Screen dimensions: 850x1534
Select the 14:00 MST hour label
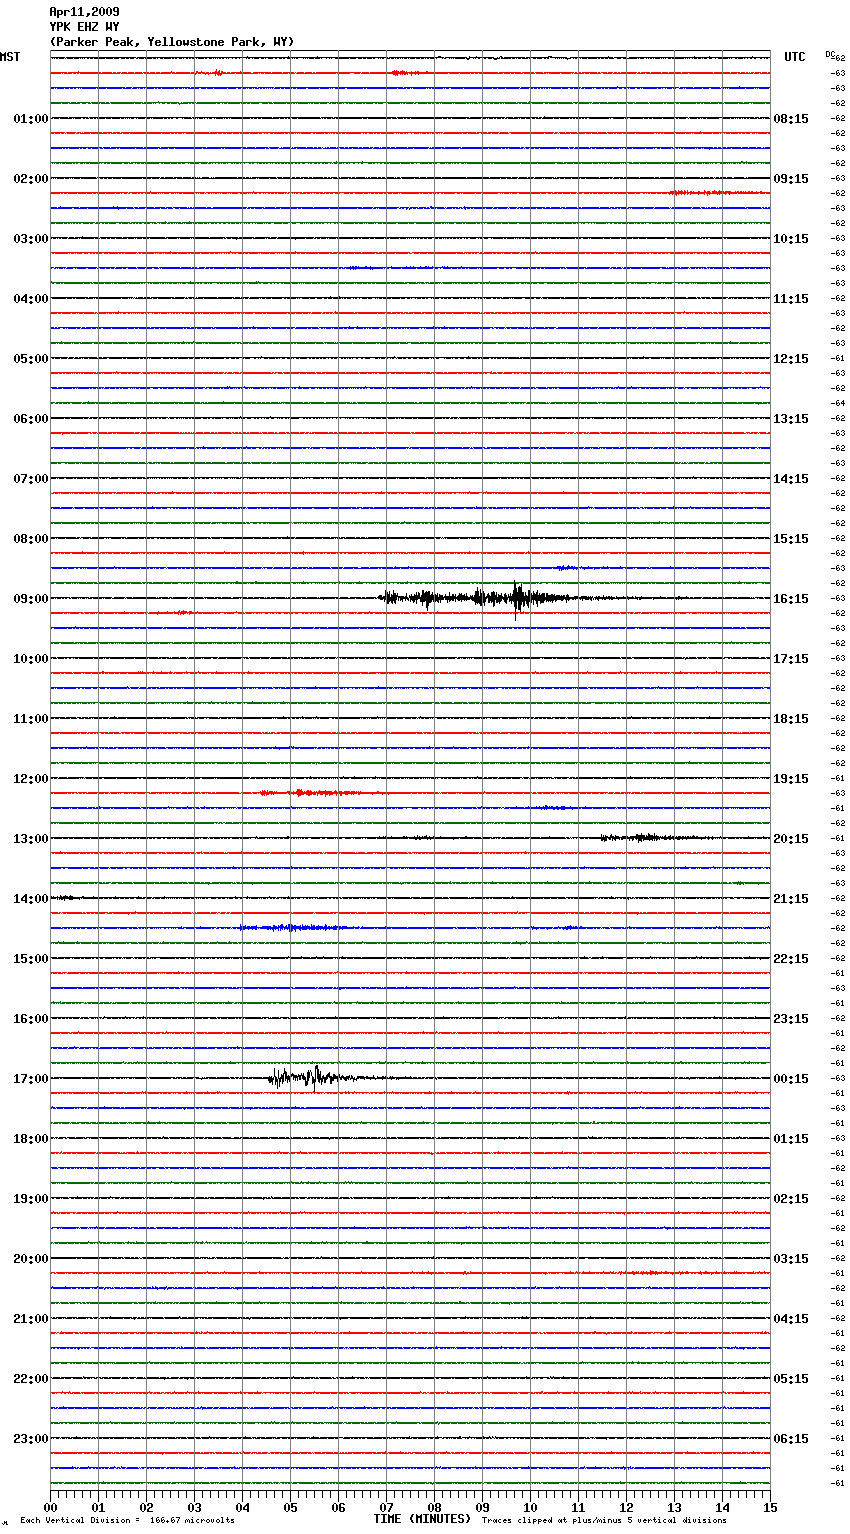tap(31, 899)
